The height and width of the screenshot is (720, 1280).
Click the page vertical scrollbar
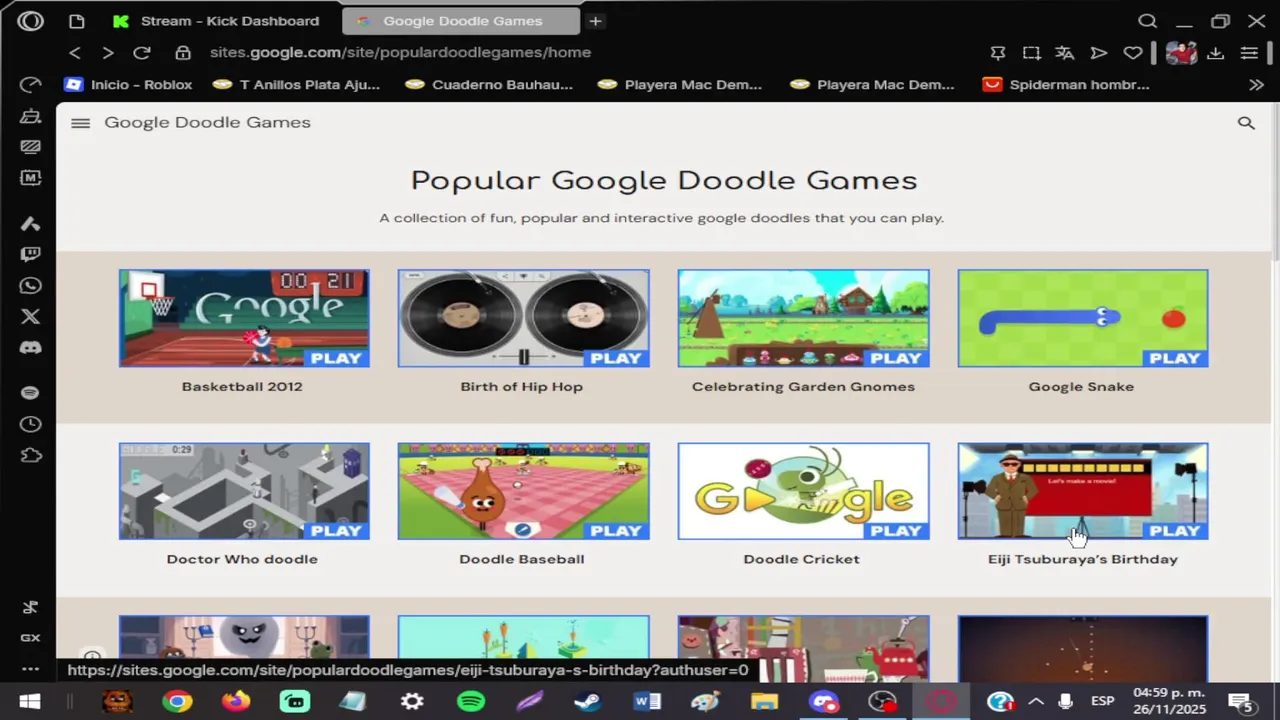click(x=1274, y=180)
